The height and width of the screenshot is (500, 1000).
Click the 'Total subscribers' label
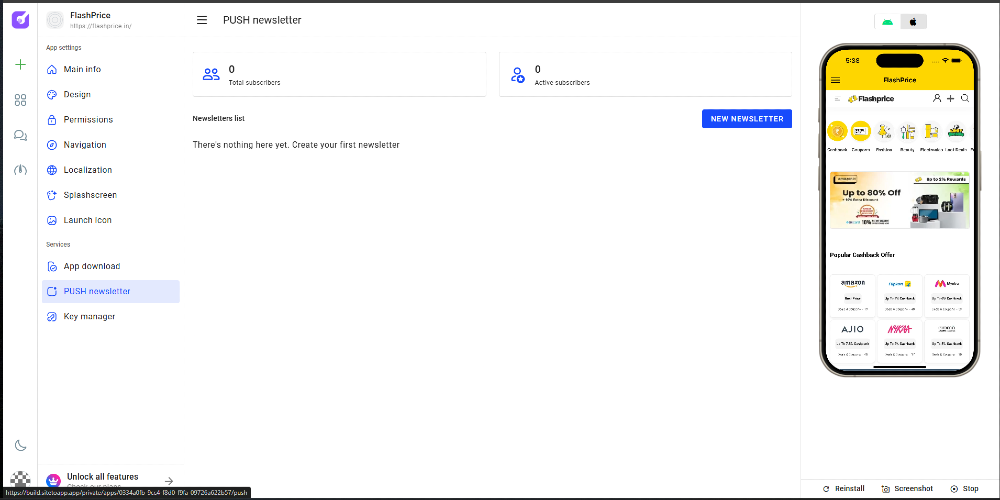pyautogui.click(x=254, y=83)
